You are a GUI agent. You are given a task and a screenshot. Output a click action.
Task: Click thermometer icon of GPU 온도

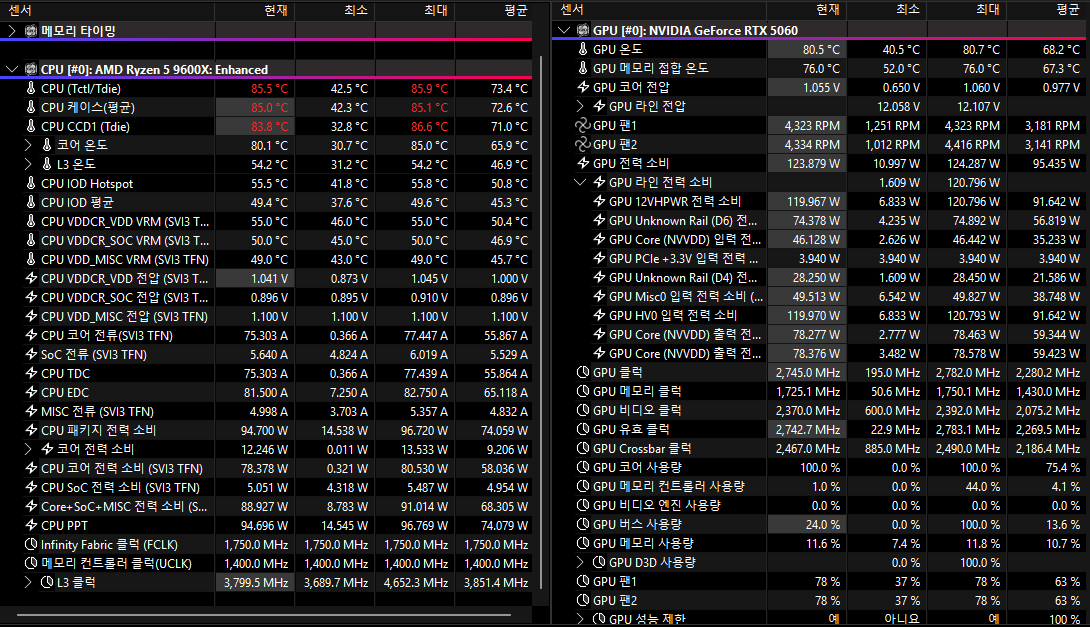click(583, 49)
